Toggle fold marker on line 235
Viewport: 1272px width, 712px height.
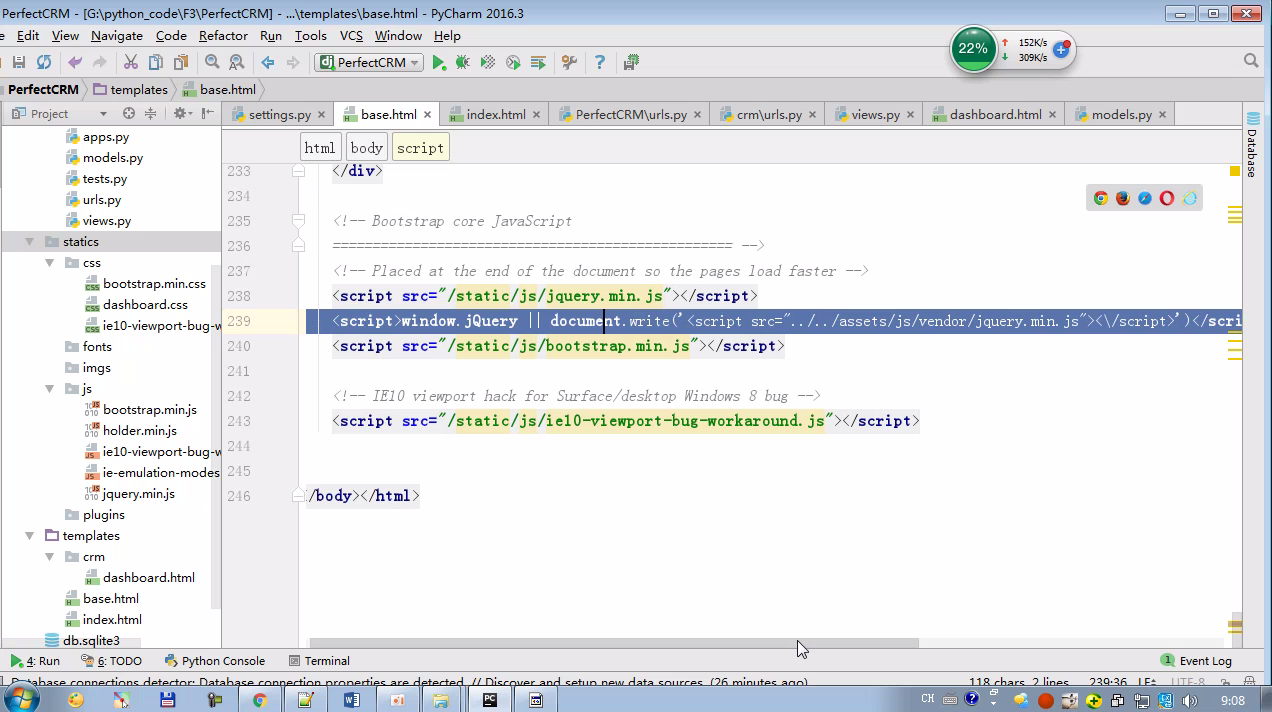pyautogui.click(x=298, y=221)
